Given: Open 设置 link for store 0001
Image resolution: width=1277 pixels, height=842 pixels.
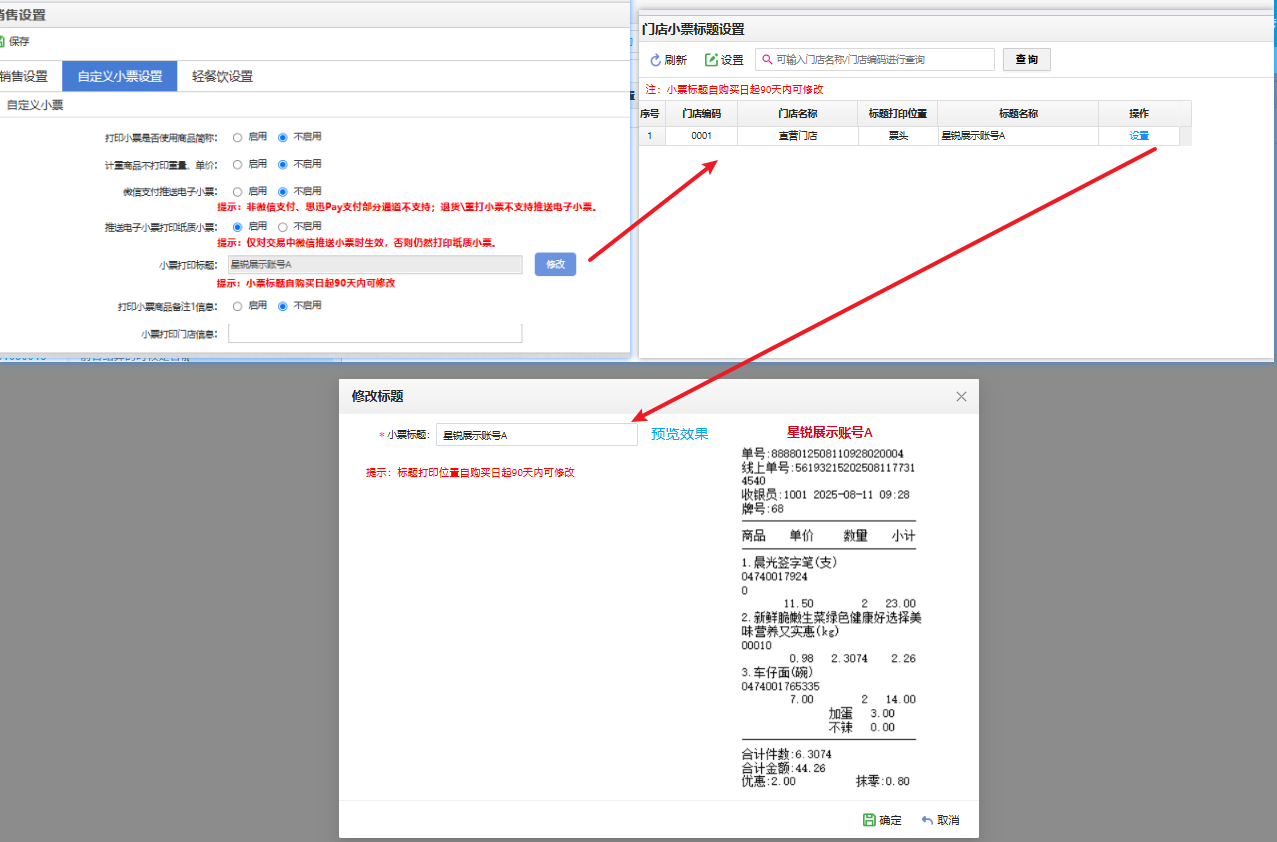Looking at the screenshot, I should (1139, 136).
